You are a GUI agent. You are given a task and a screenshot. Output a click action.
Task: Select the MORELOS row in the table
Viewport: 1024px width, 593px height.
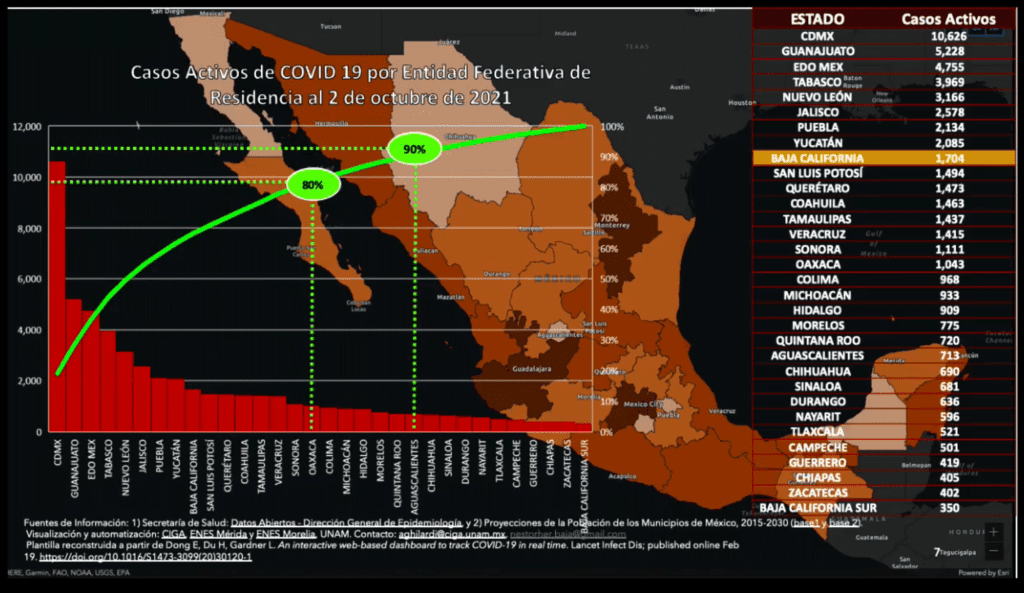884,325
